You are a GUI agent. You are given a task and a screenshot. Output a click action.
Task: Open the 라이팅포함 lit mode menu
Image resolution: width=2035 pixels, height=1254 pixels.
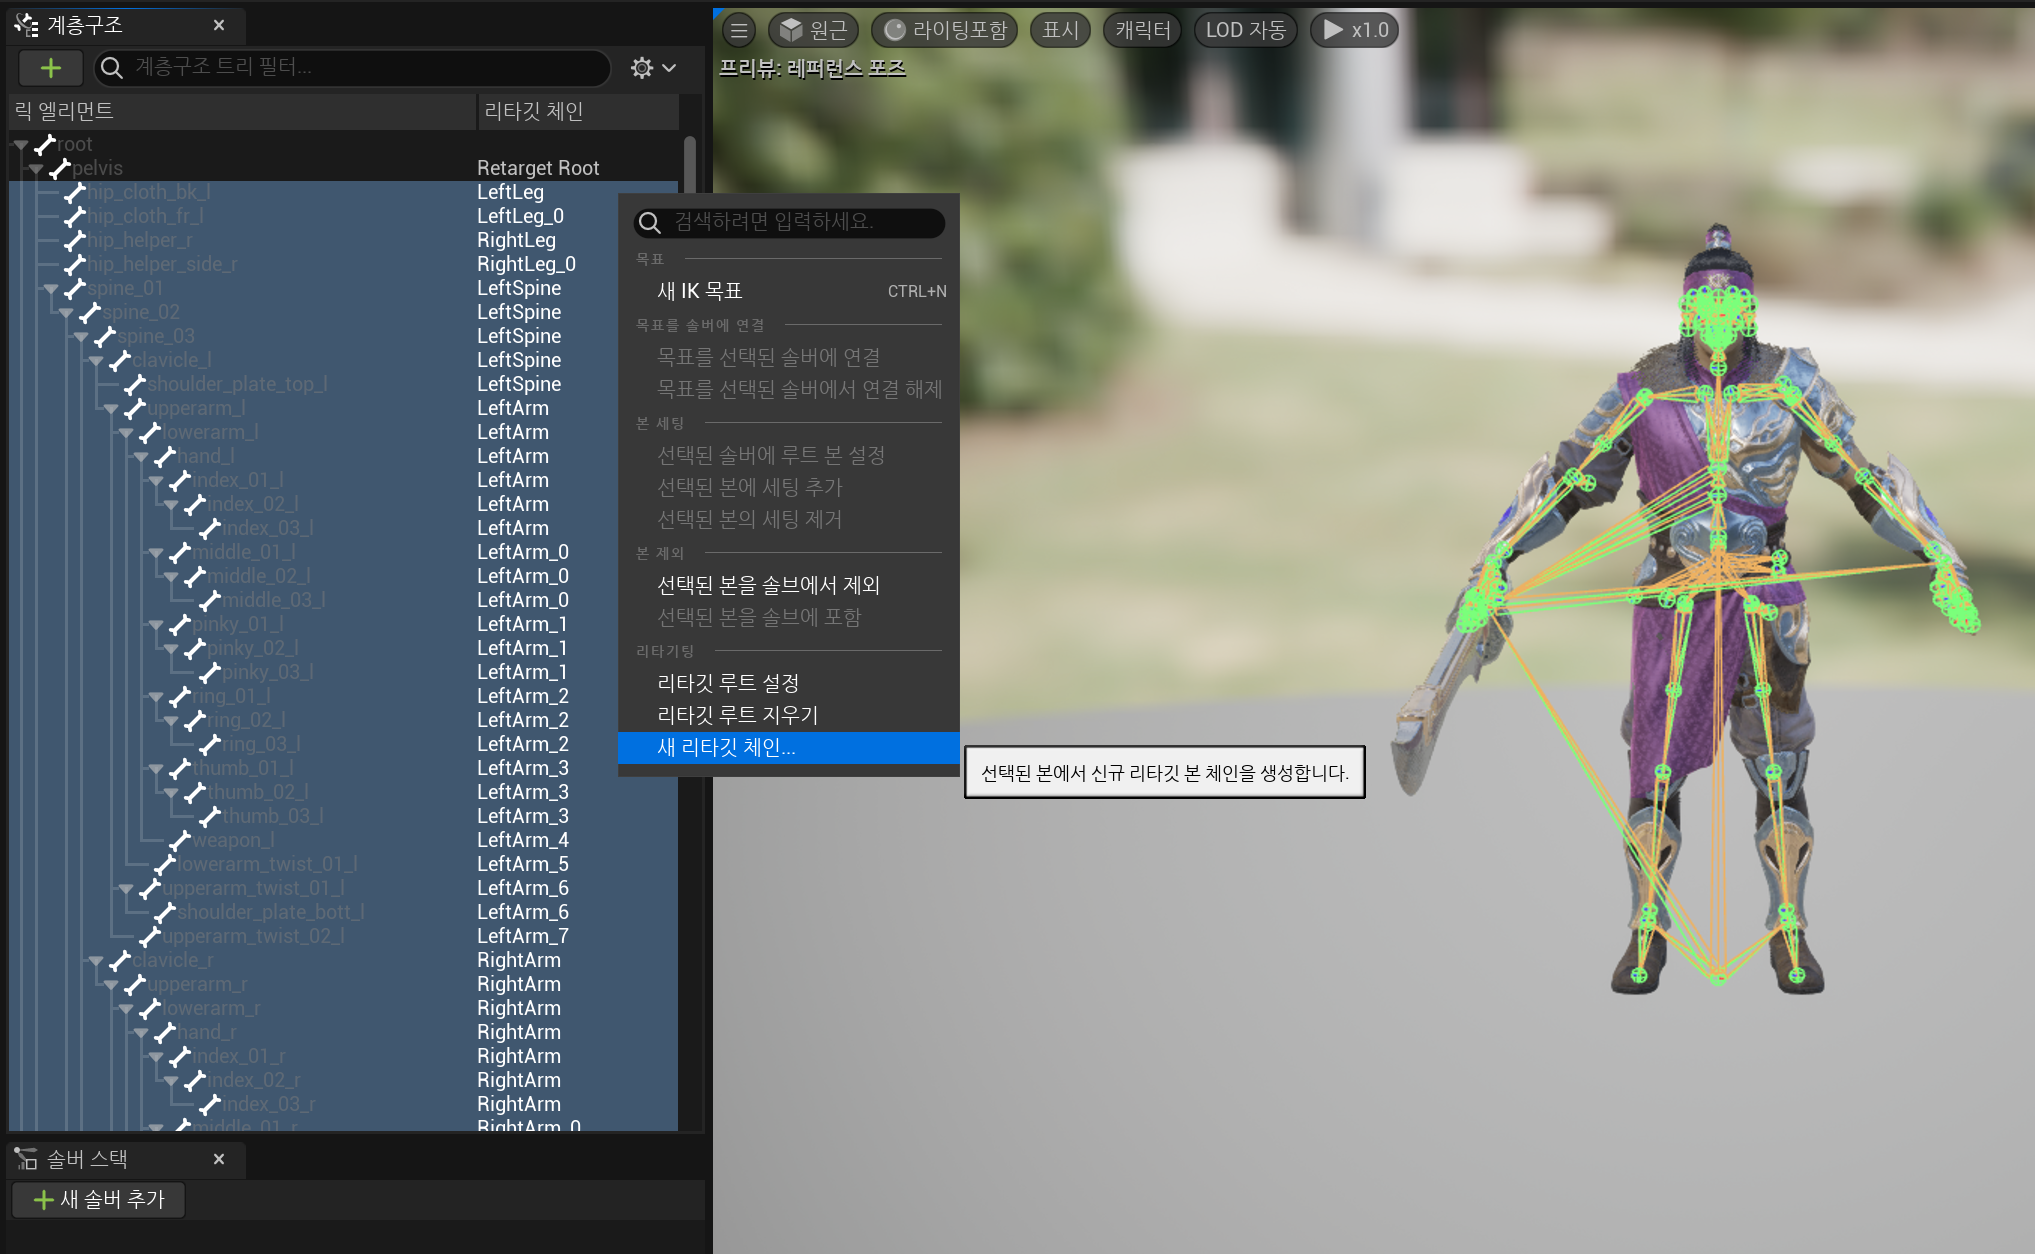[x=945, y=30]
